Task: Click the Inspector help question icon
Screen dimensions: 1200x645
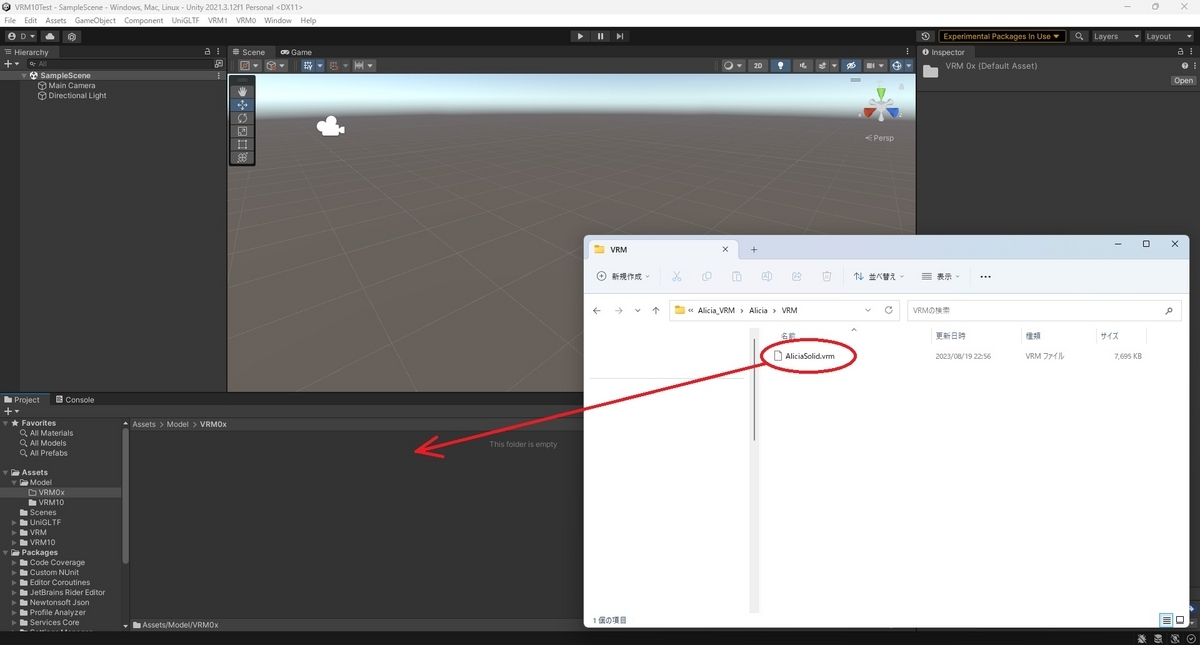Action: click(1184, 66)
